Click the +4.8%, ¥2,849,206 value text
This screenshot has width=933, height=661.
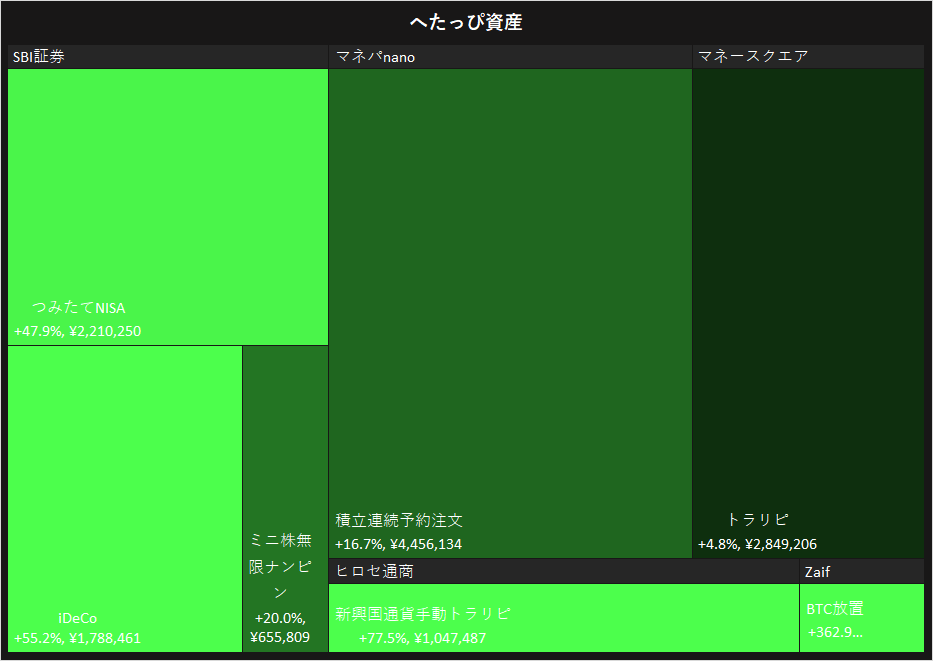pos(757,544)
